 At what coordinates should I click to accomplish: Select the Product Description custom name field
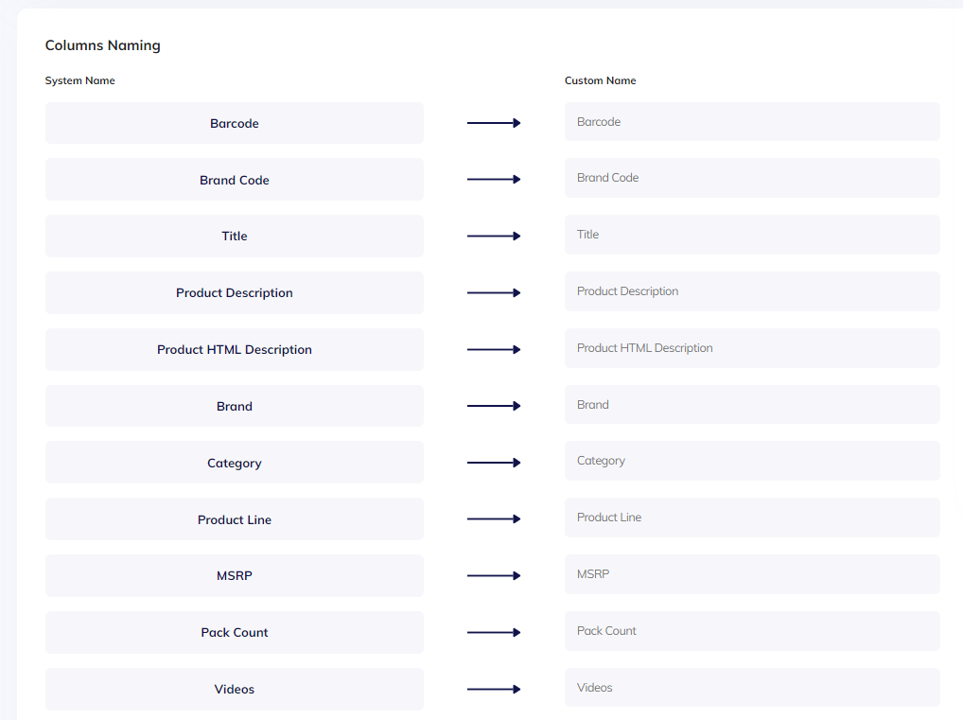coord(751,292)
